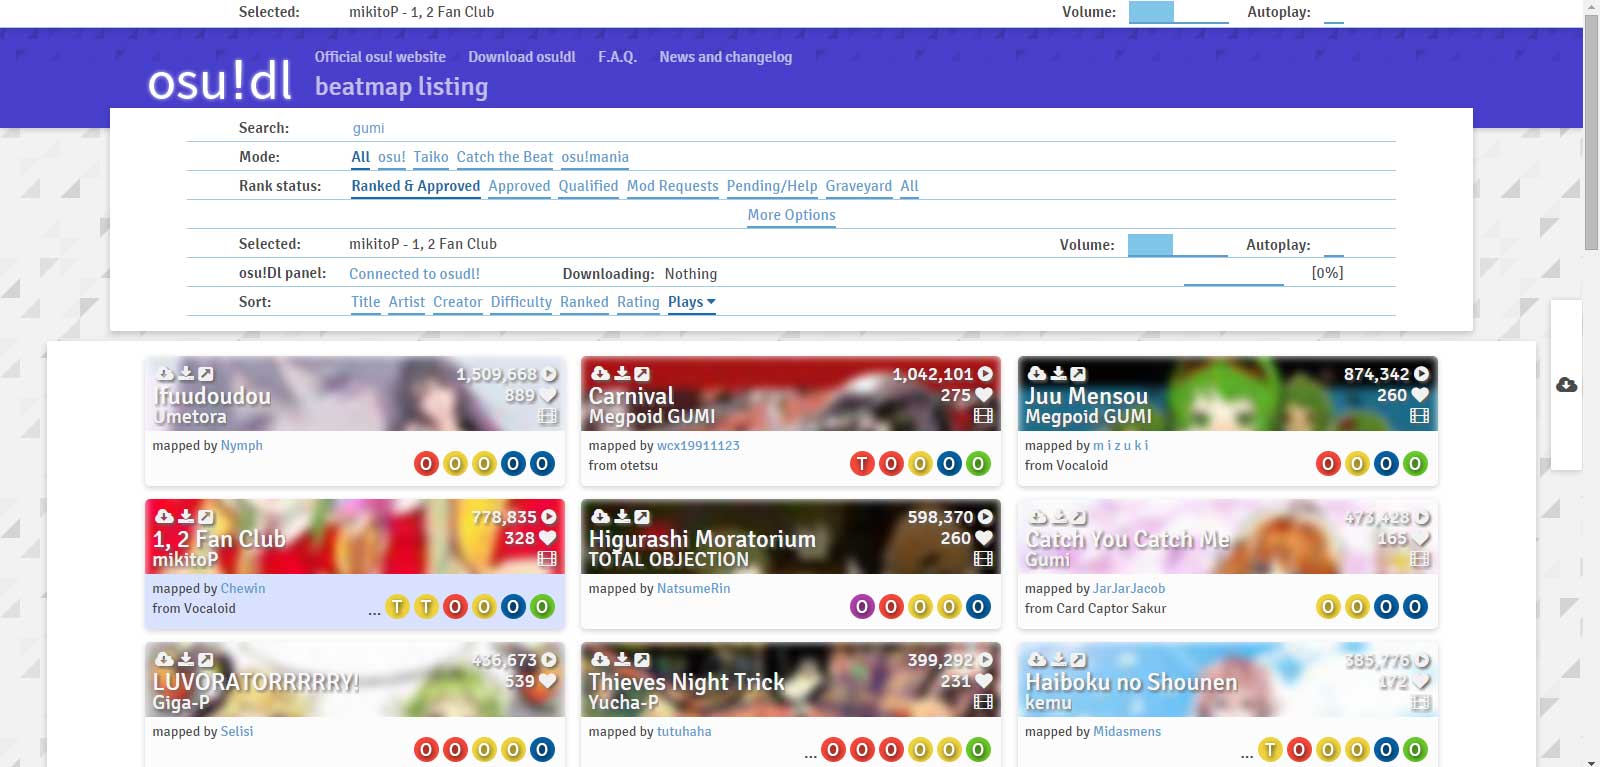Select green difficulty circle on Juu Mensou card

coord(1414,464)
